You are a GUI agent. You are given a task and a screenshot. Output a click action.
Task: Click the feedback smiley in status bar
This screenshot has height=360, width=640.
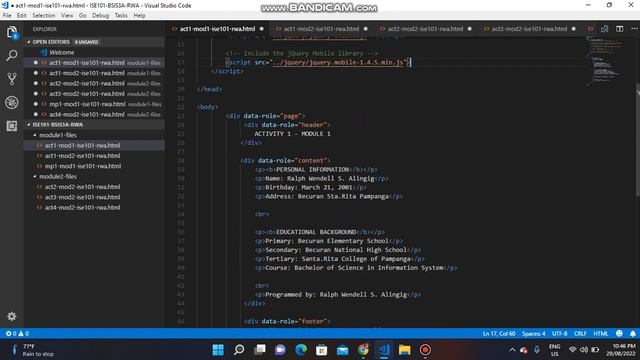click(619, 333)
